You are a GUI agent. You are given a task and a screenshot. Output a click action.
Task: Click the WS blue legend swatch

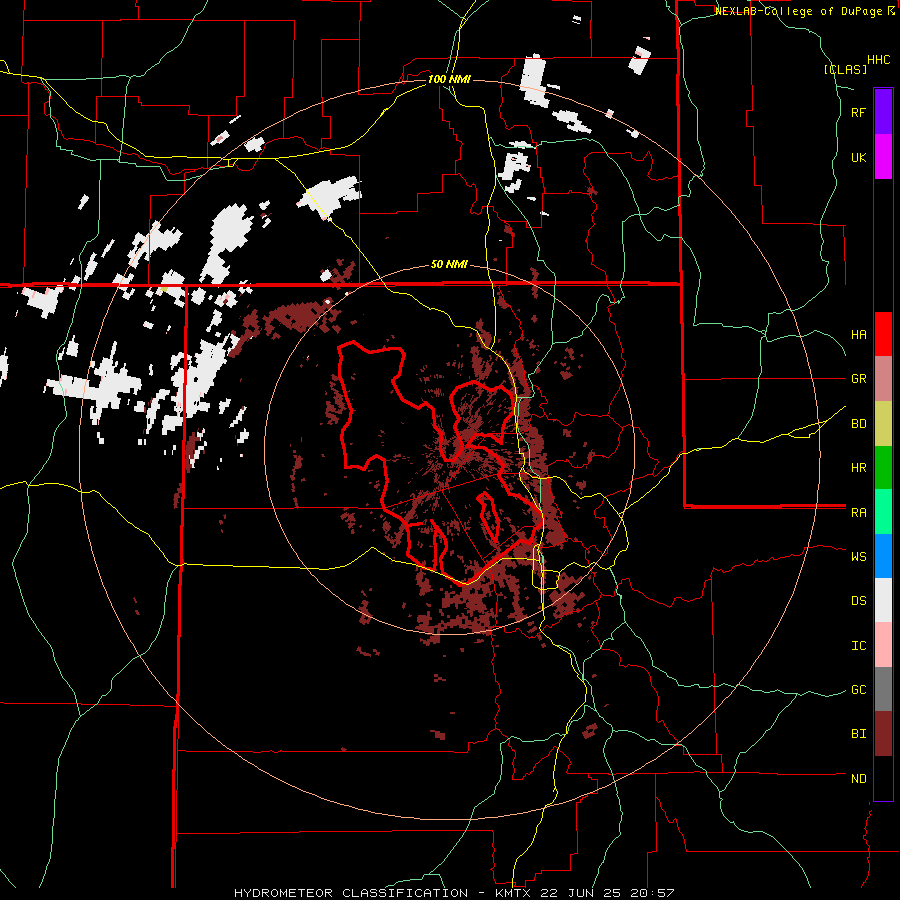(883, 556)
